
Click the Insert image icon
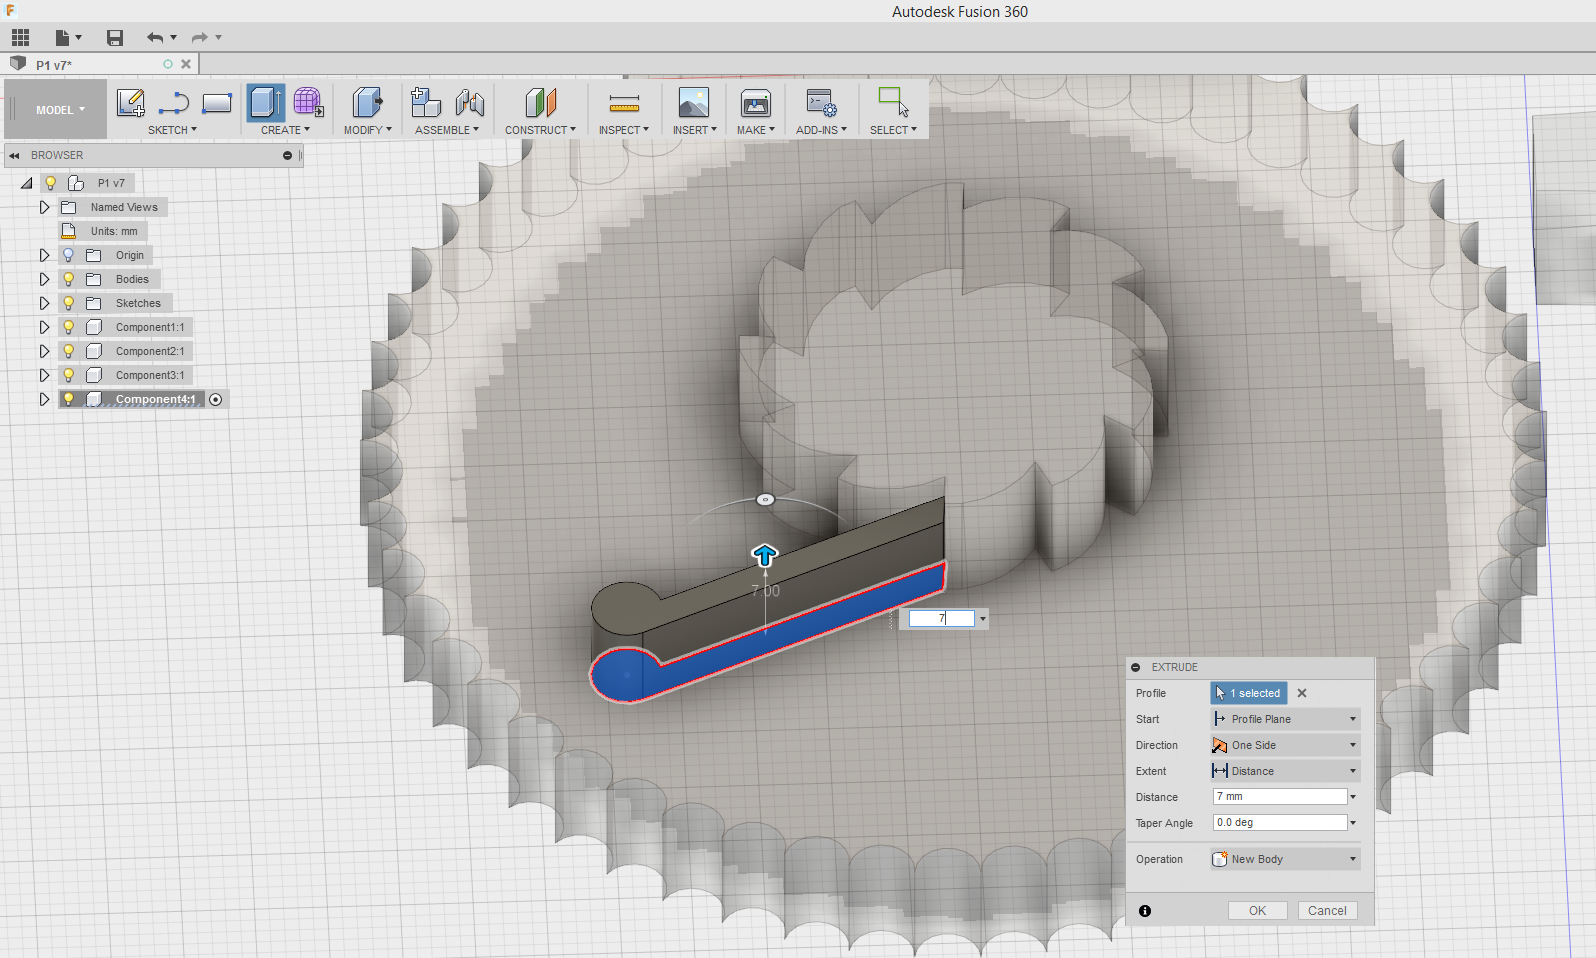(694, 102)
